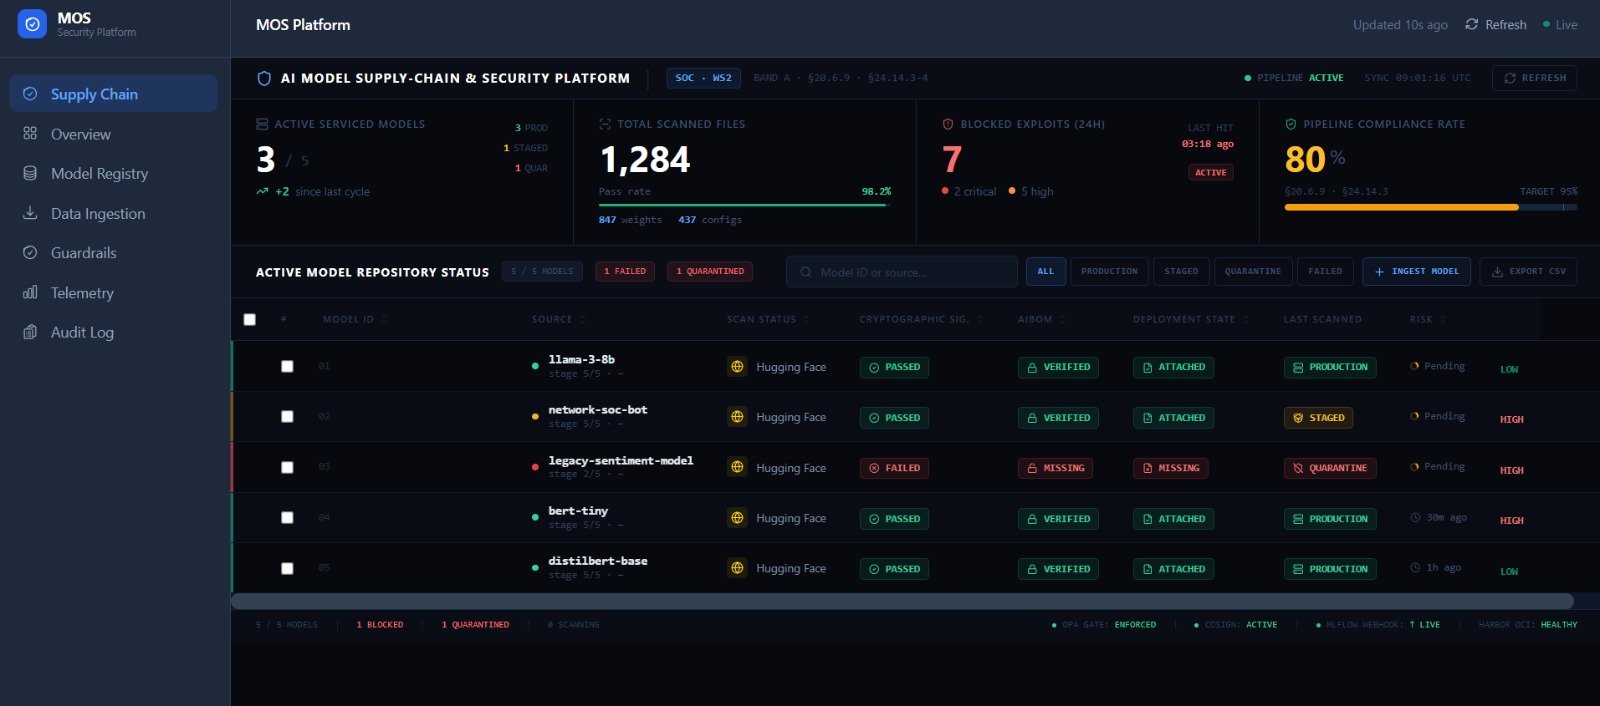Click the clock icon beside 1h ago
This screenshot has width=1600, height=706.
click(x=1415, y=567)
